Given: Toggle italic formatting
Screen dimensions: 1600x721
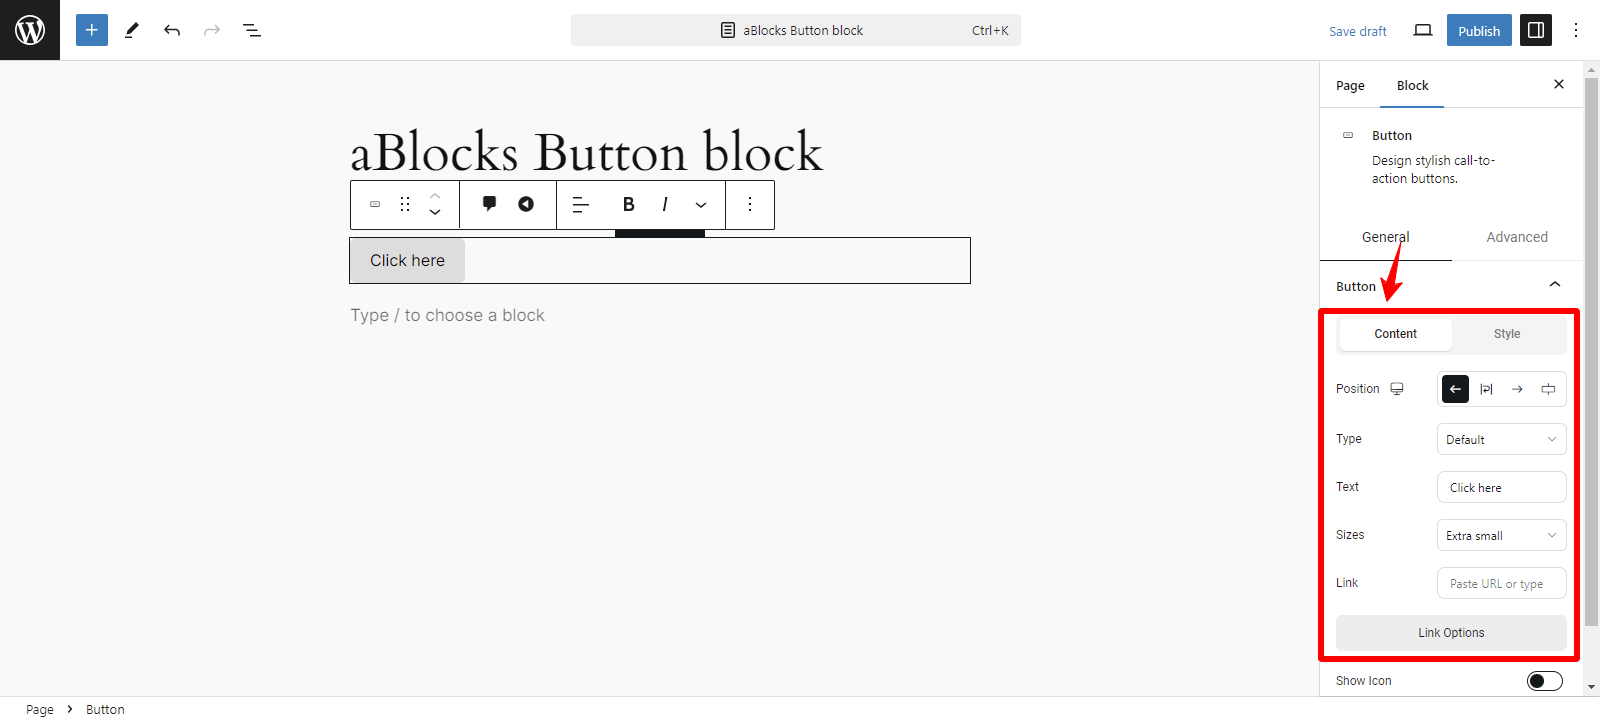Looking at the screenshot, I should click(665, 204).
